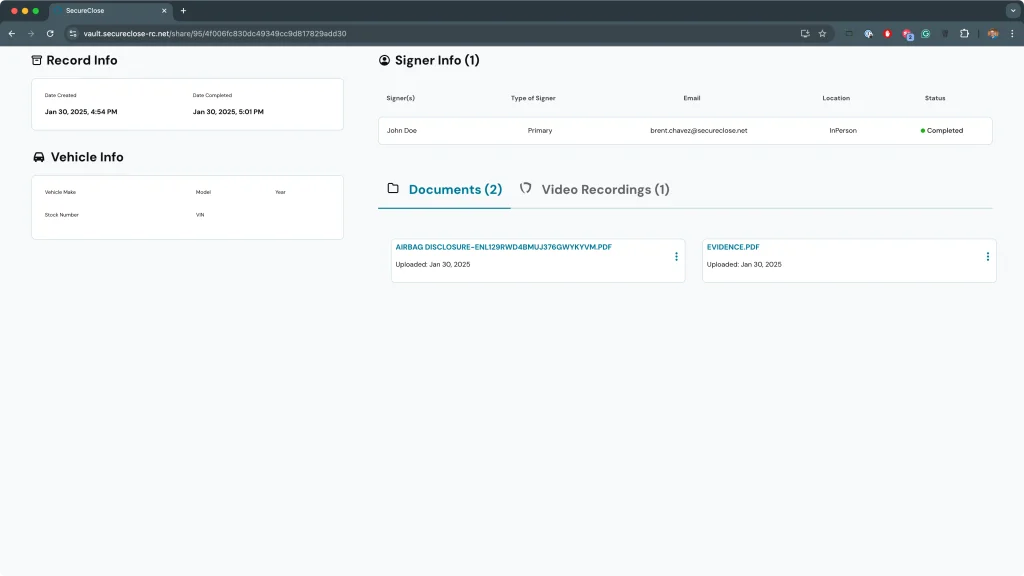Click the address bar URL

(215, 33)
